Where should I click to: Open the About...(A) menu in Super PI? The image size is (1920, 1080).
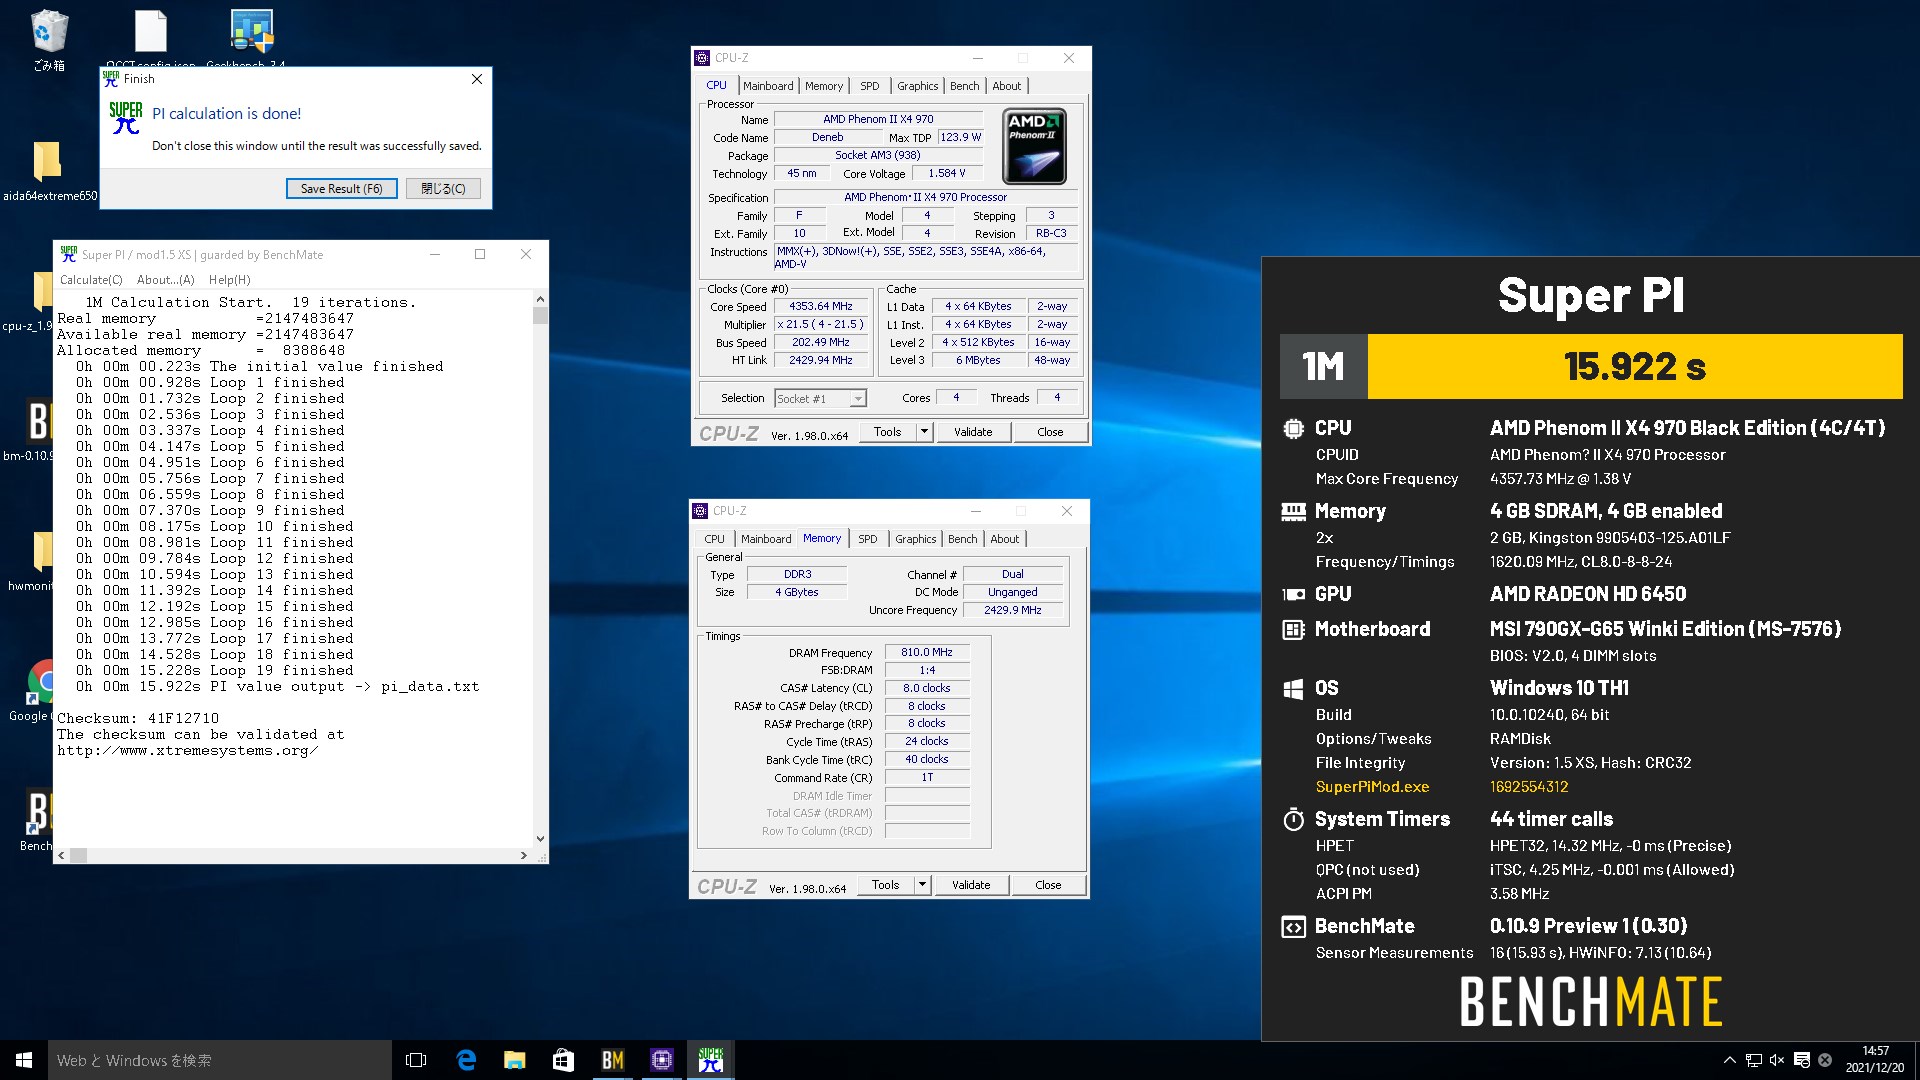tap(166, 280)
